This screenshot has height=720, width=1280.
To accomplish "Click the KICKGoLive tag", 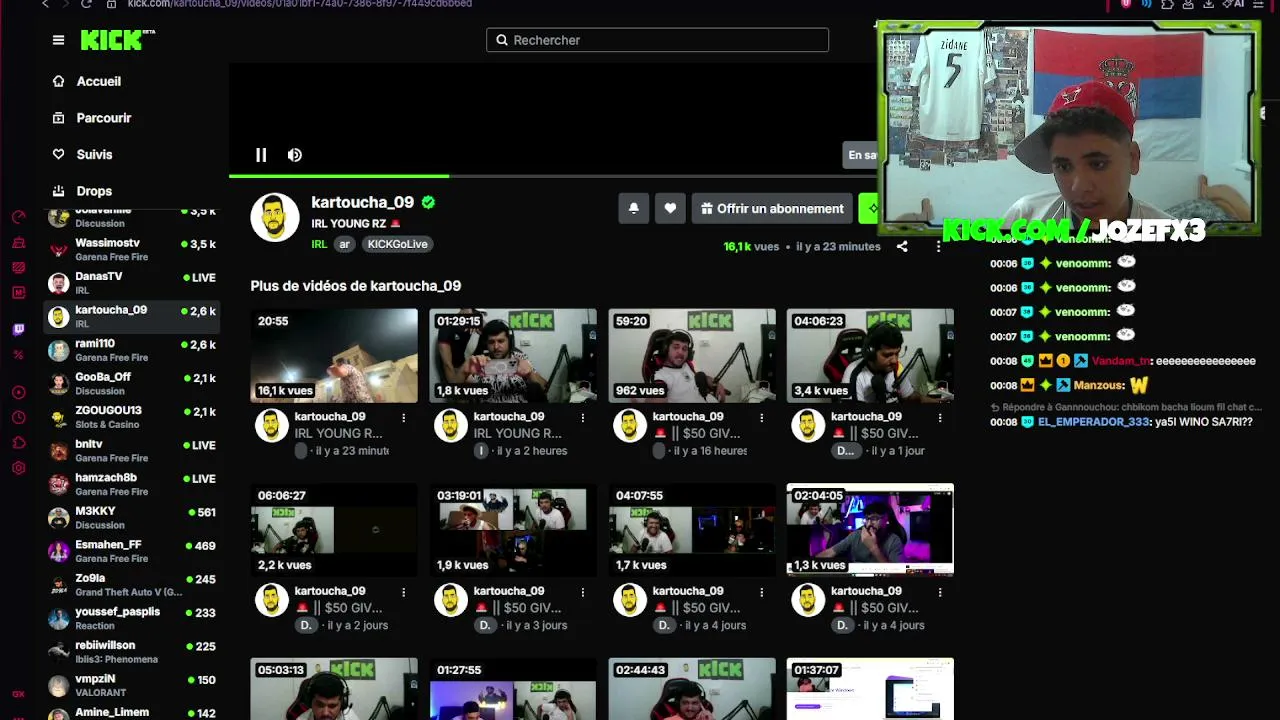I will [397, 244].
